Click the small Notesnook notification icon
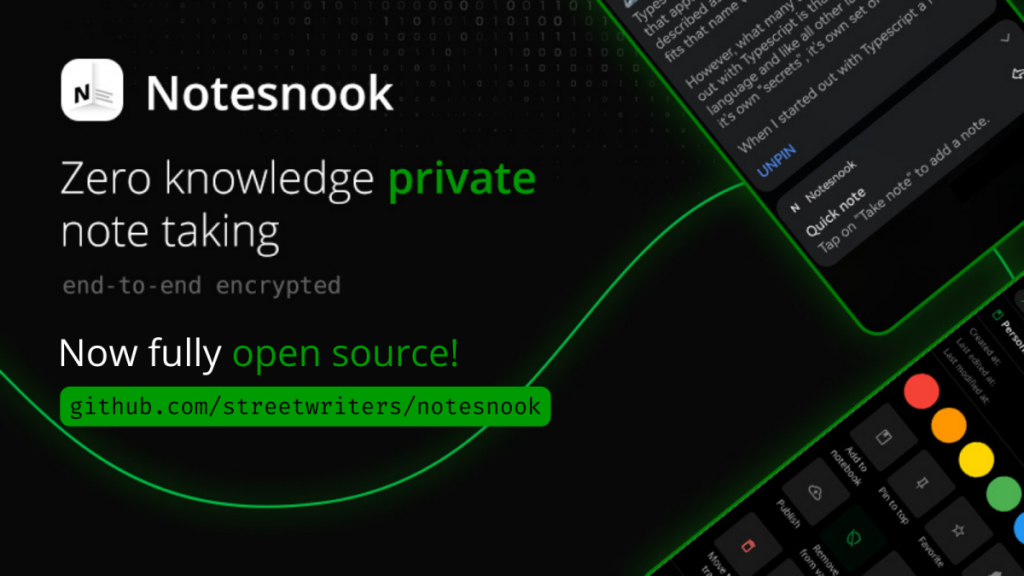Viewport: 1024px width, 576px height. point(795,208)
